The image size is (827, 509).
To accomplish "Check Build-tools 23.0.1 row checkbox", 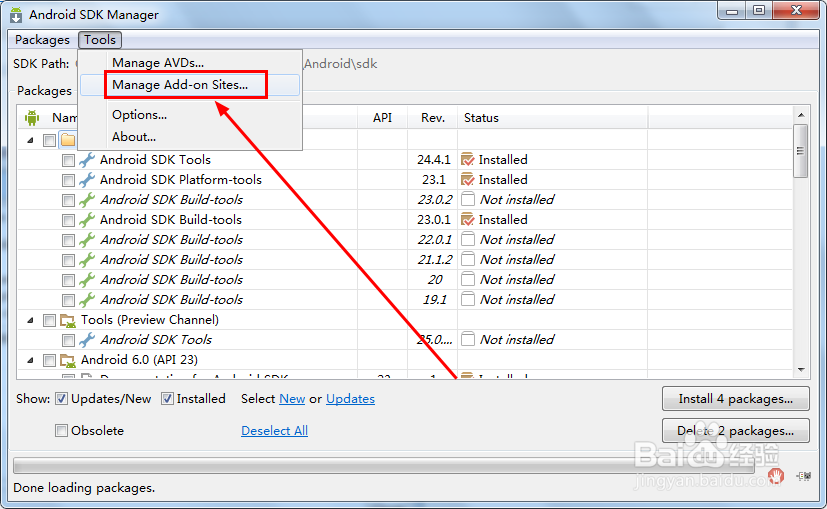I will (x=68, y=220).
